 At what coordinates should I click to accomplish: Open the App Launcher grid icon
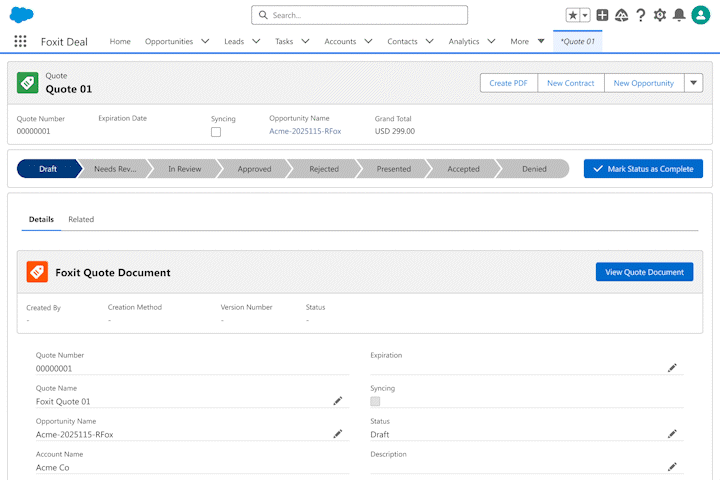(20, 41)
